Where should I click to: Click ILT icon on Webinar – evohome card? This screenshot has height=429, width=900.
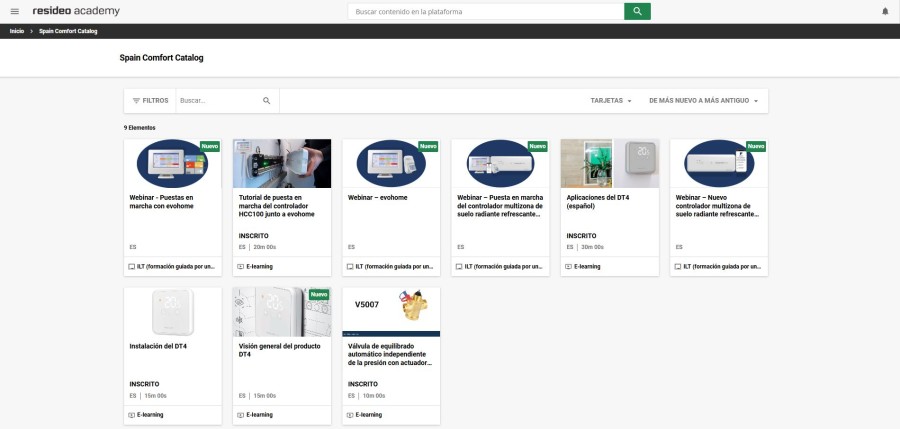[350, 266]
